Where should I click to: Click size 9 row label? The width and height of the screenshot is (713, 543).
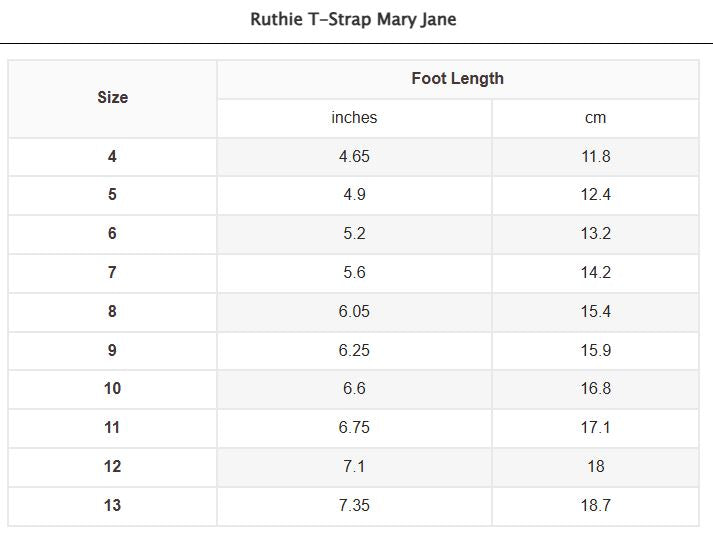pos(112,351)
